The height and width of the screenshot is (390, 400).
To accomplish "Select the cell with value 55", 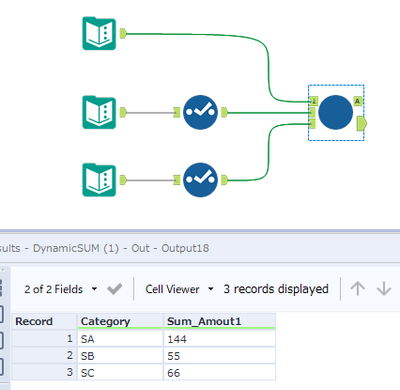I will tap(220, 356).
